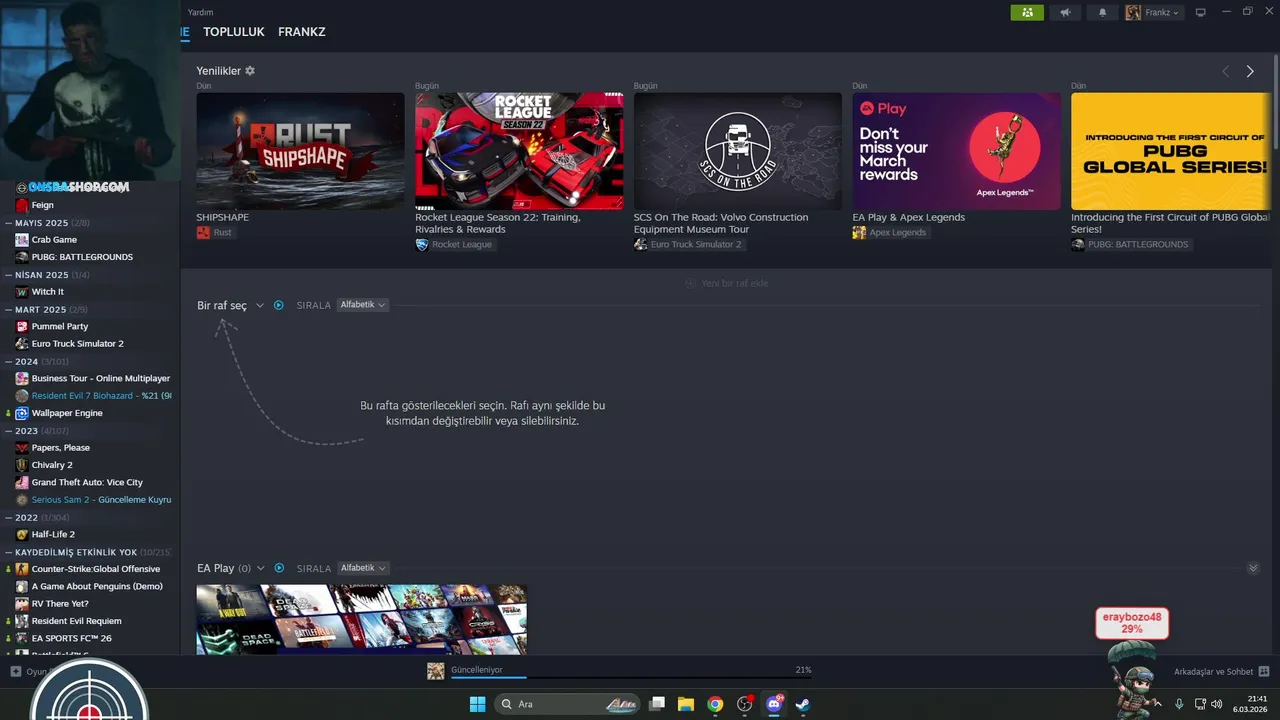1280x720 pixels.
Task: Open the TOPLULUK tab
Action: coord(234,32)
